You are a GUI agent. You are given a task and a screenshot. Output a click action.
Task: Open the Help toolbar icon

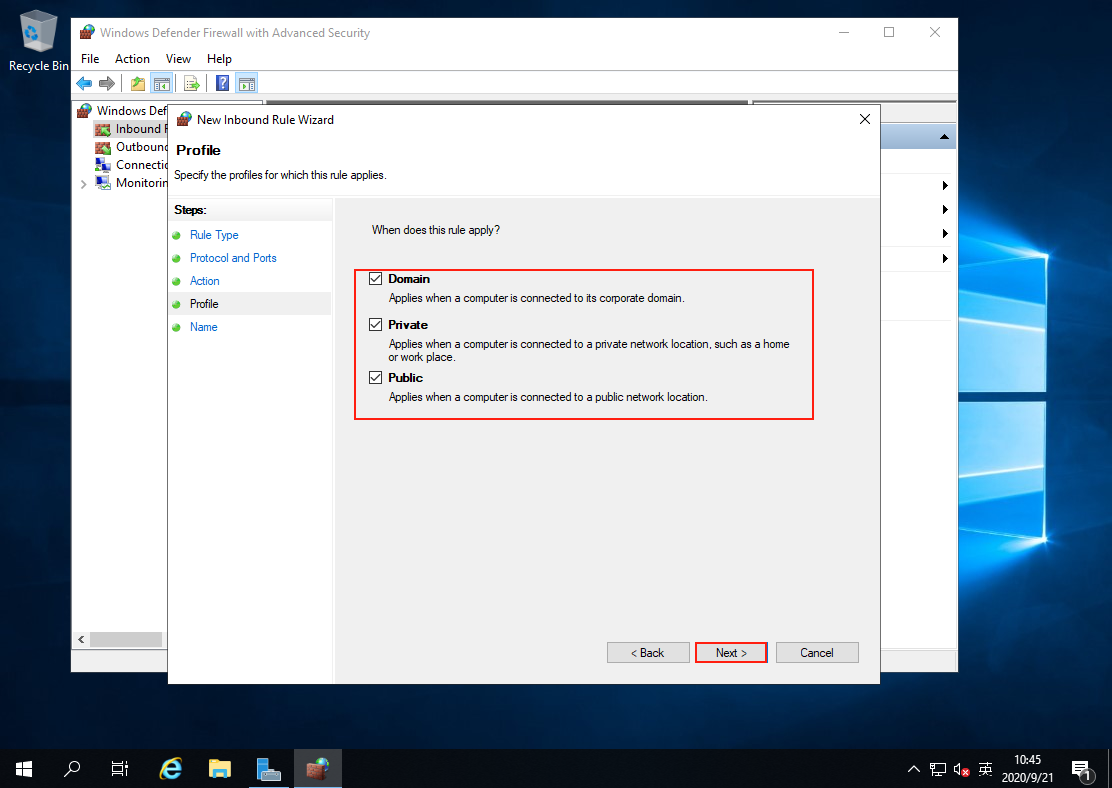[222, 84]
